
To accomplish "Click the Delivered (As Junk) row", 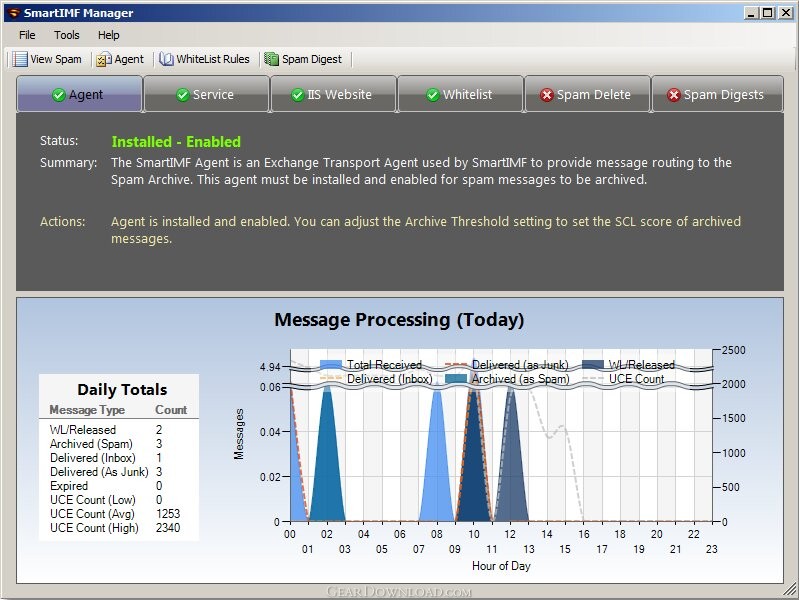I will click(119, 472).
